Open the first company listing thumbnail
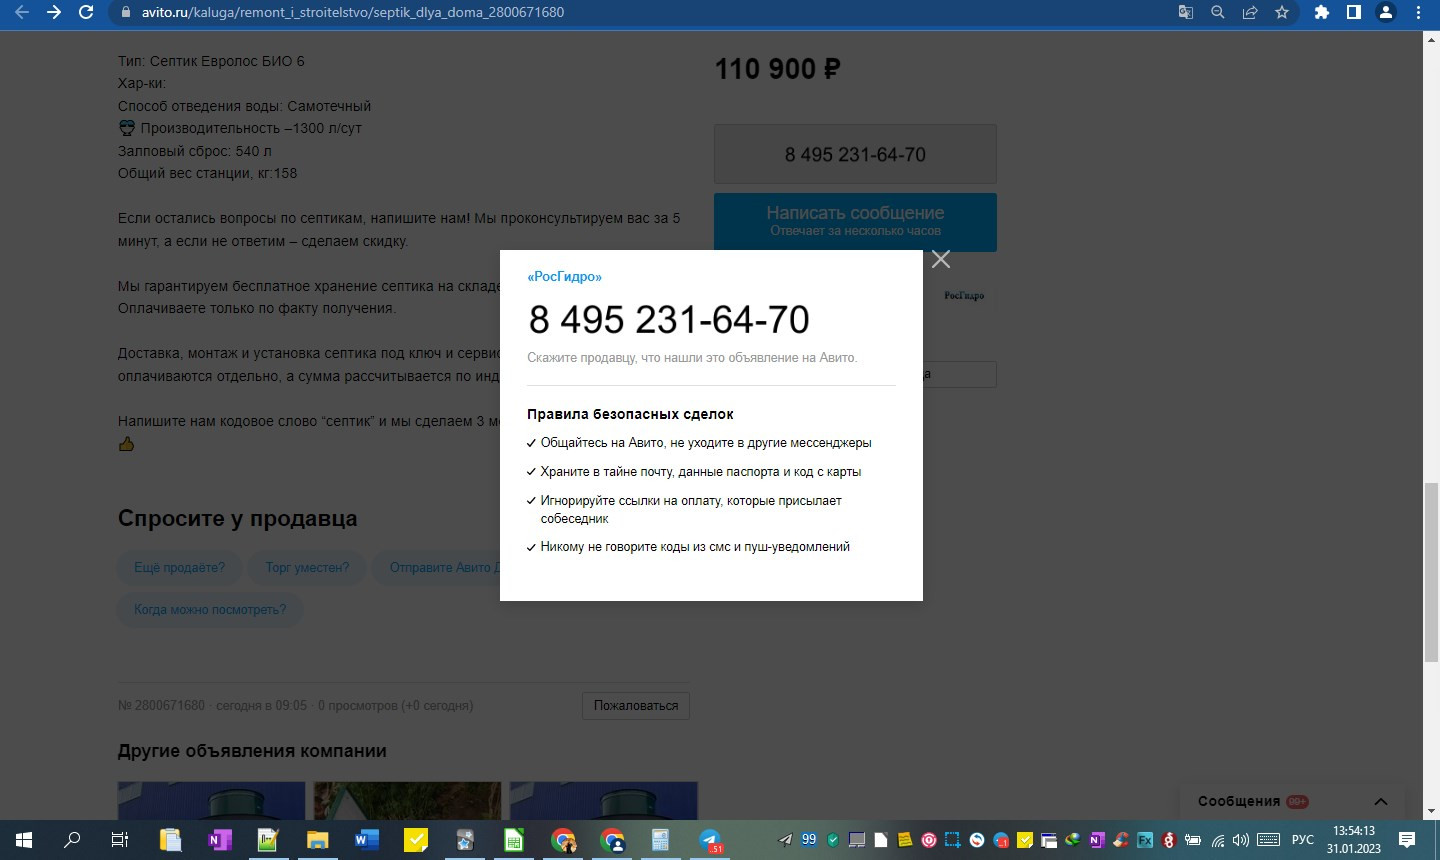The height and width of the screenshot is (860, 1440). [x=211, y=801]
